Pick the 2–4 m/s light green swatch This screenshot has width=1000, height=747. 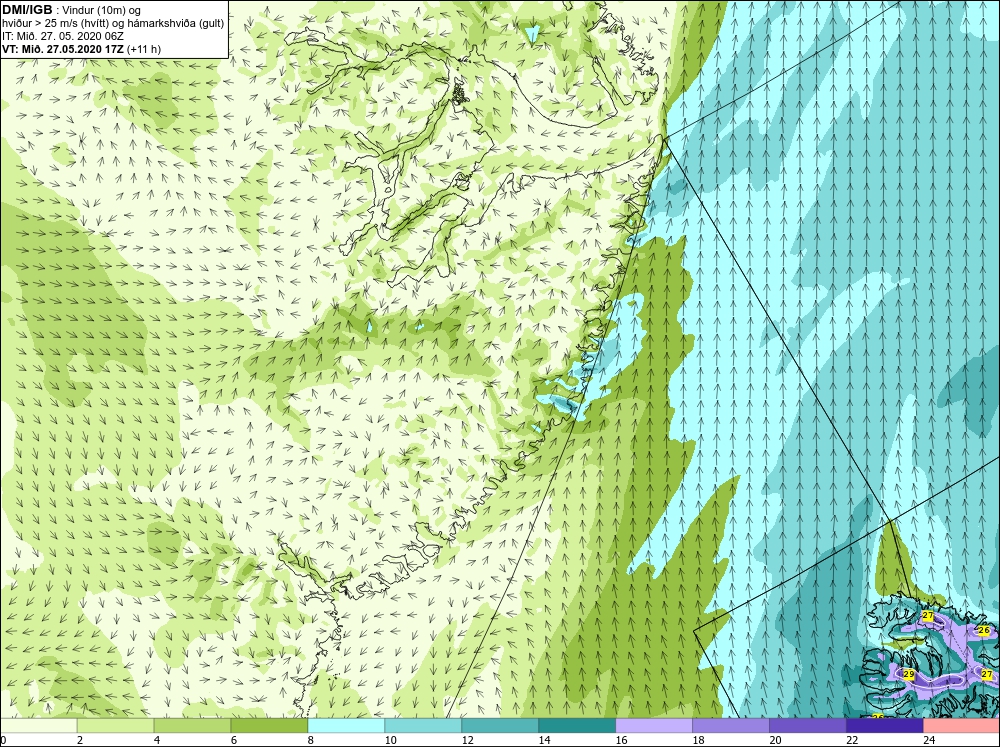coord(115,725)
